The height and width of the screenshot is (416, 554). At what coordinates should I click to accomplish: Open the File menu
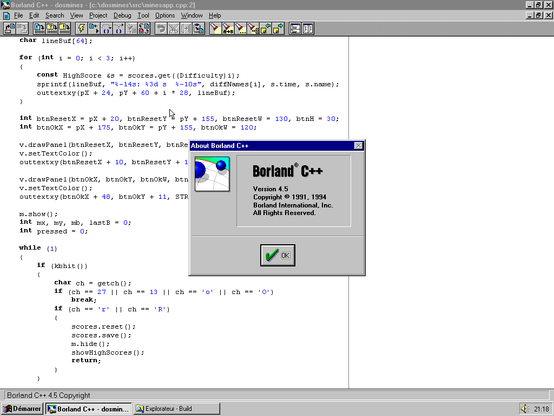point(18,16)
